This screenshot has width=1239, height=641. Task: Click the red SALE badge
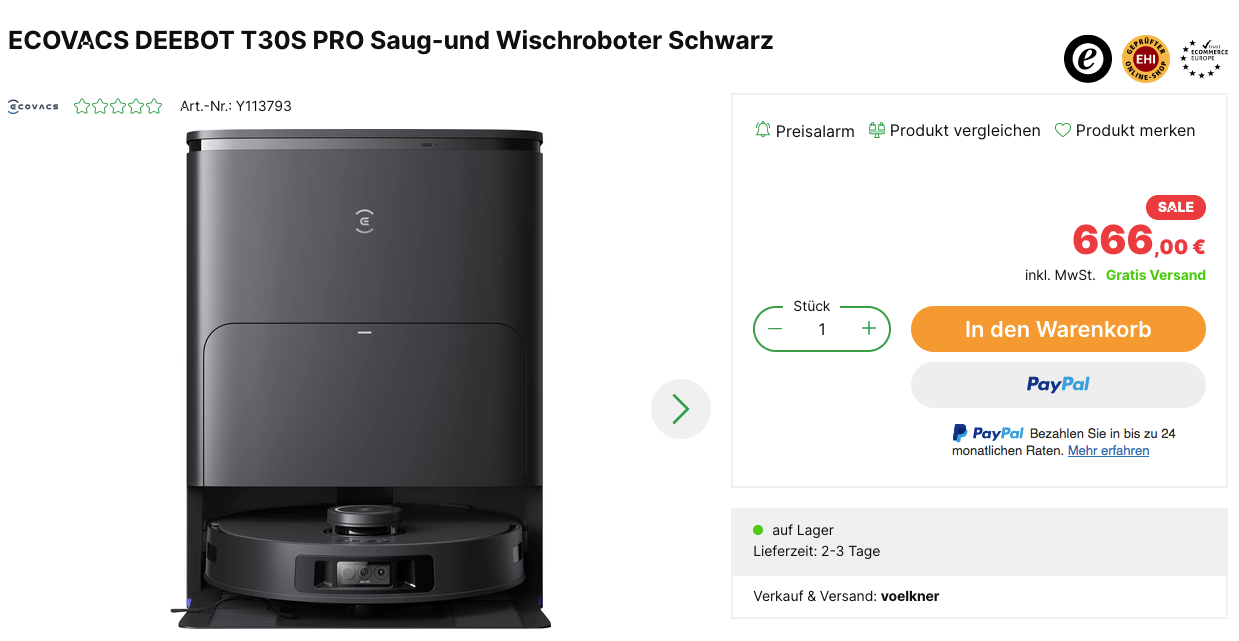(1176, 207)
